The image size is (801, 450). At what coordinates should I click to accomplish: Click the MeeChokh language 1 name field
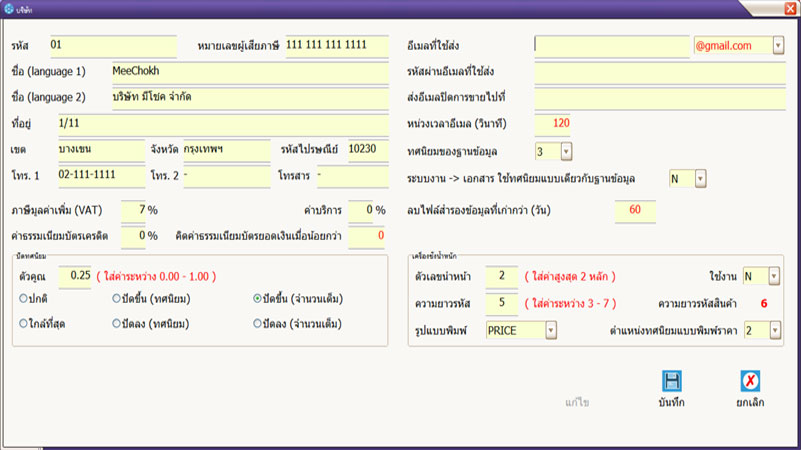coord(247,72)
